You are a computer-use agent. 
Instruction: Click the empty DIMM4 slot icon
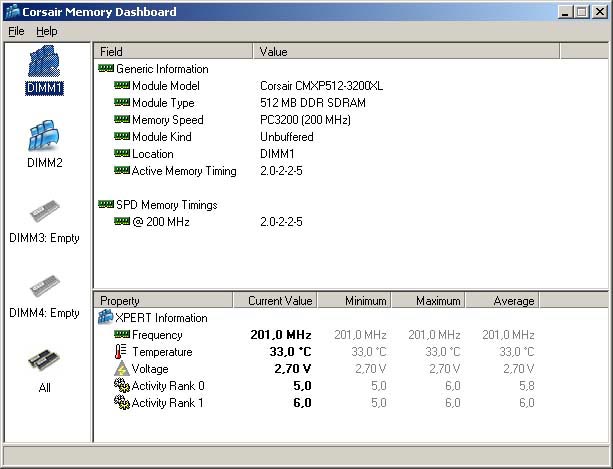45,288
